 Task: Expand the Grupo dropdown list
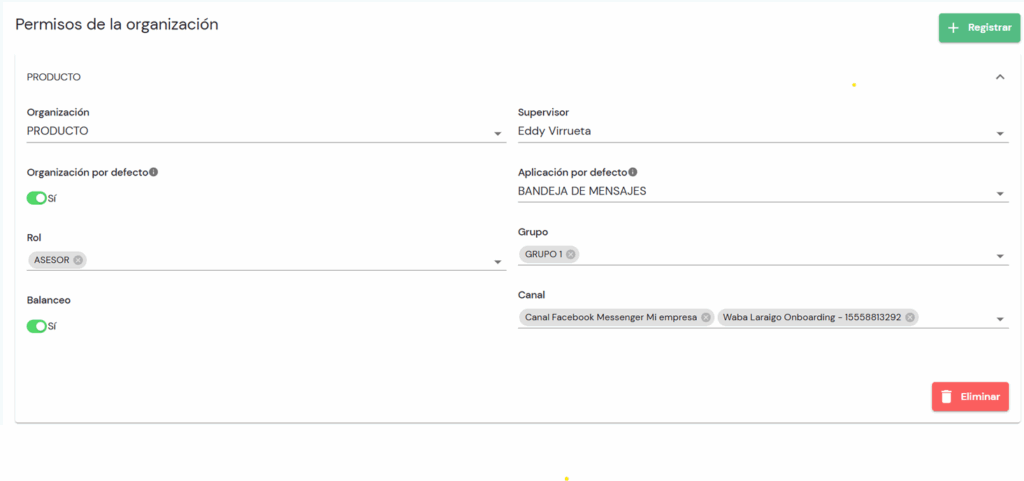click(1000, 257)
